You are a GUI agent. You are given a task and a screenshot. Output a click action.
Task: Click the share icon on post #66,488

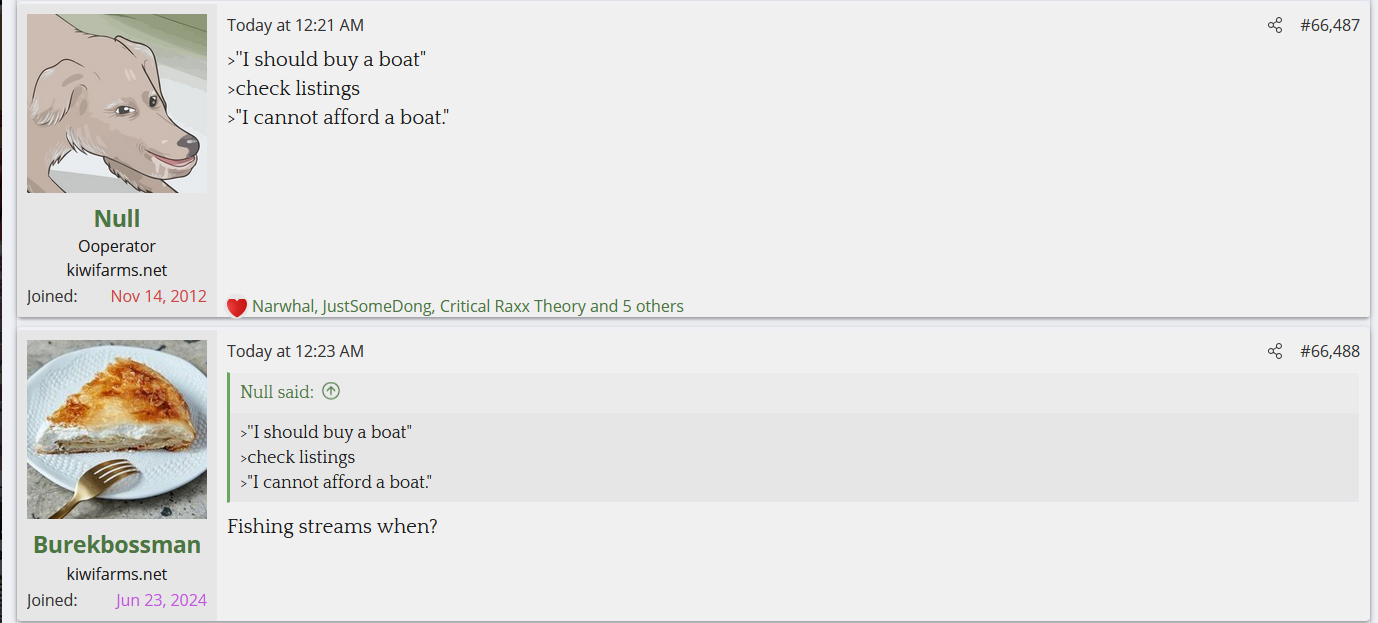tap(1274, 351)
